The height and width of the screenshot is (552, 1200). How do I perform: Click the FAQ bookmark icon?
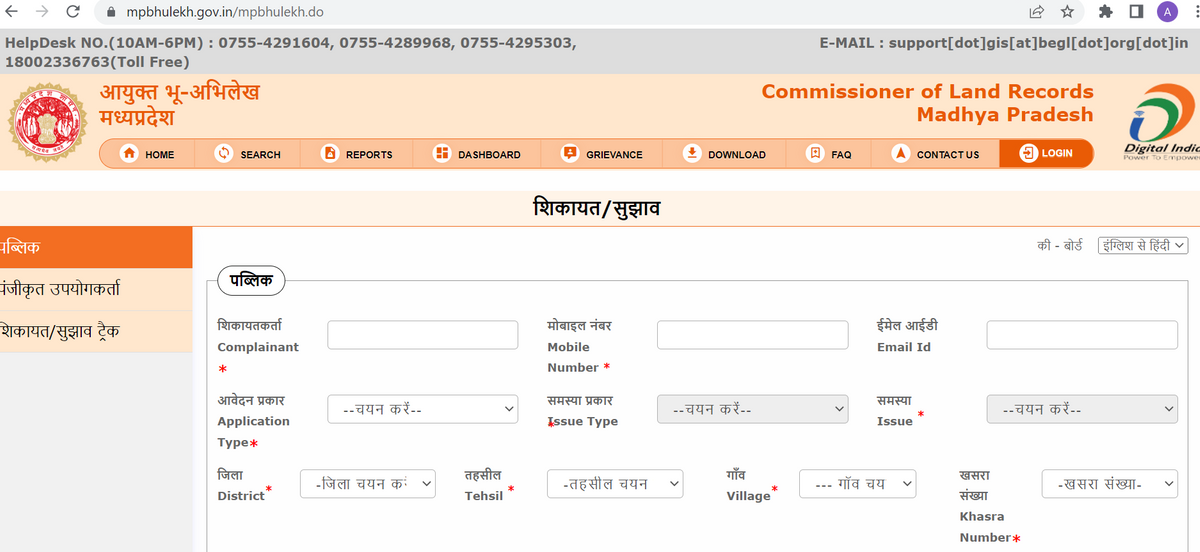coord(815,154)
